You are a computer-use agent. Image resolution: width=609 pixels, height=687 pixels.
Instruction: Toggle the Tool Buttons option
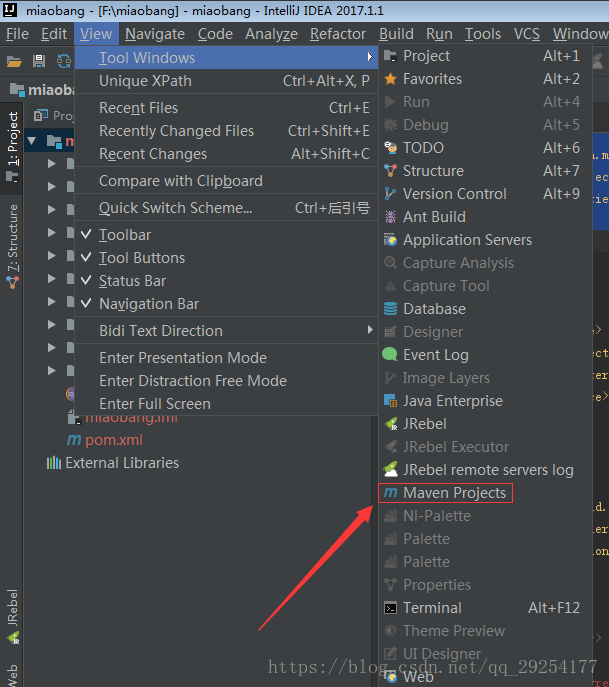click(x=227, y=258)
